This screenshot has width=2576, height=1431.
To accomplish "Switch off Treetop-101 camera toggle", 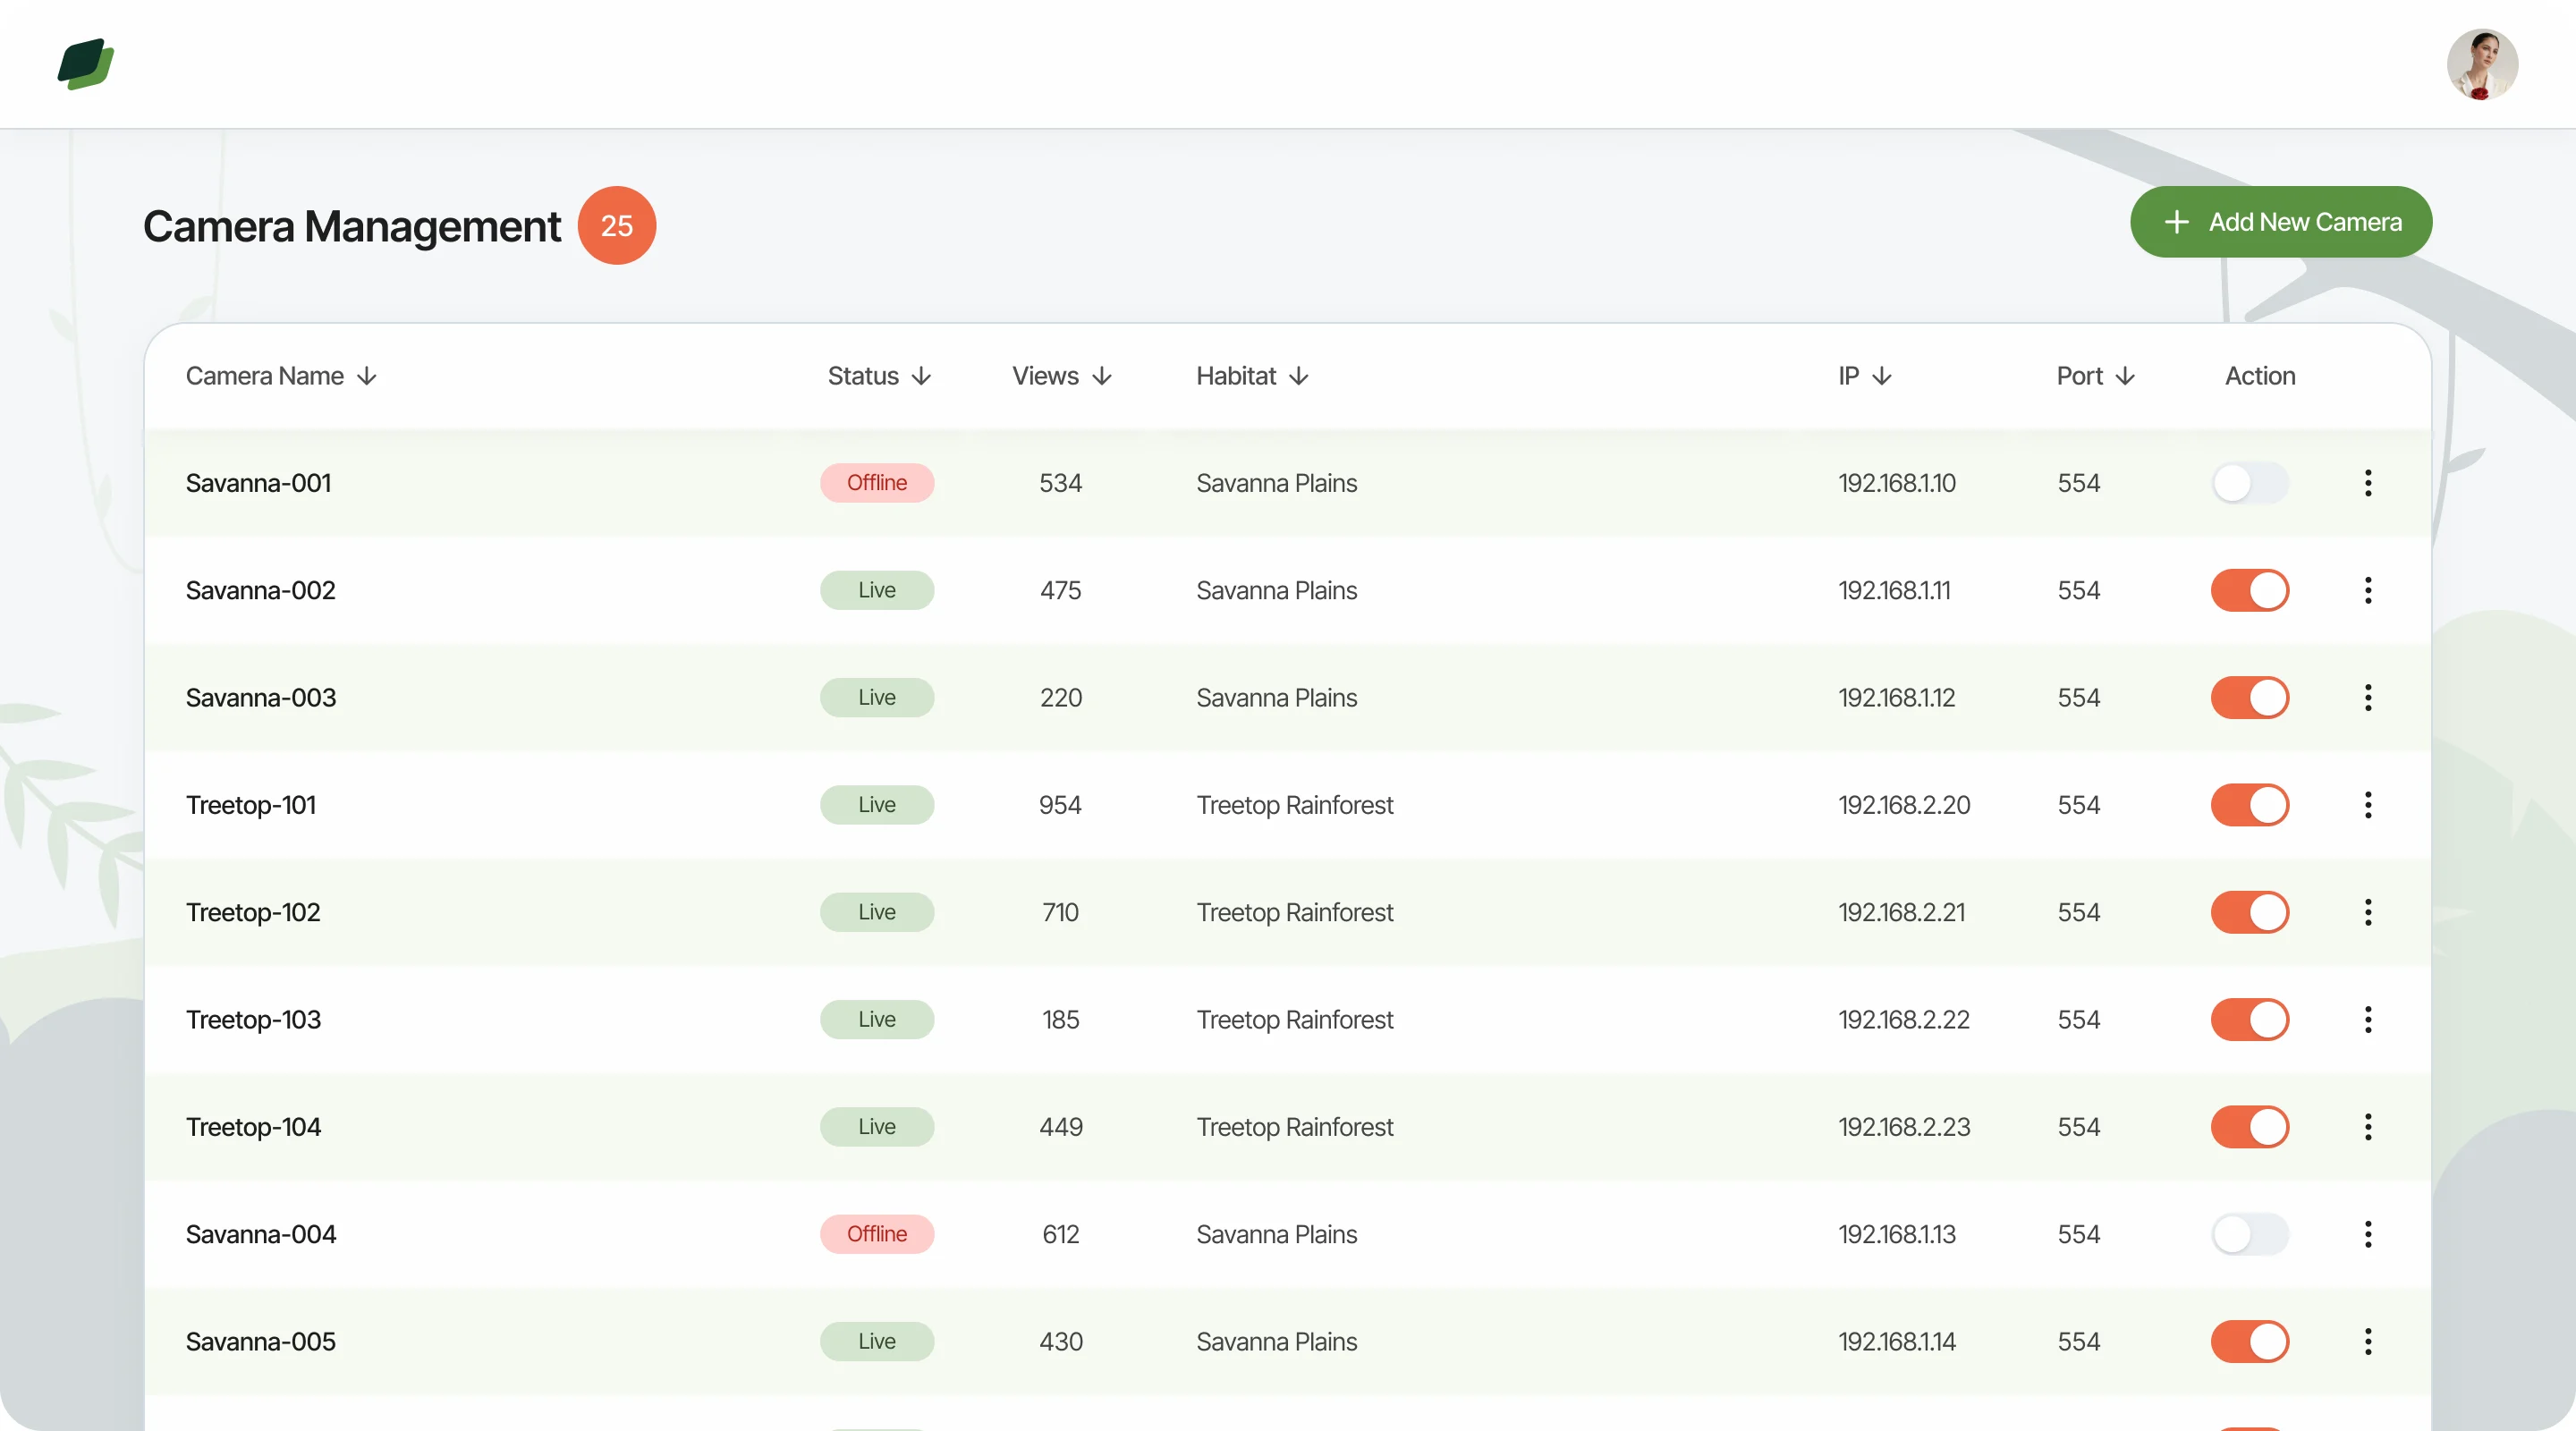I will tap(2250, 805).
